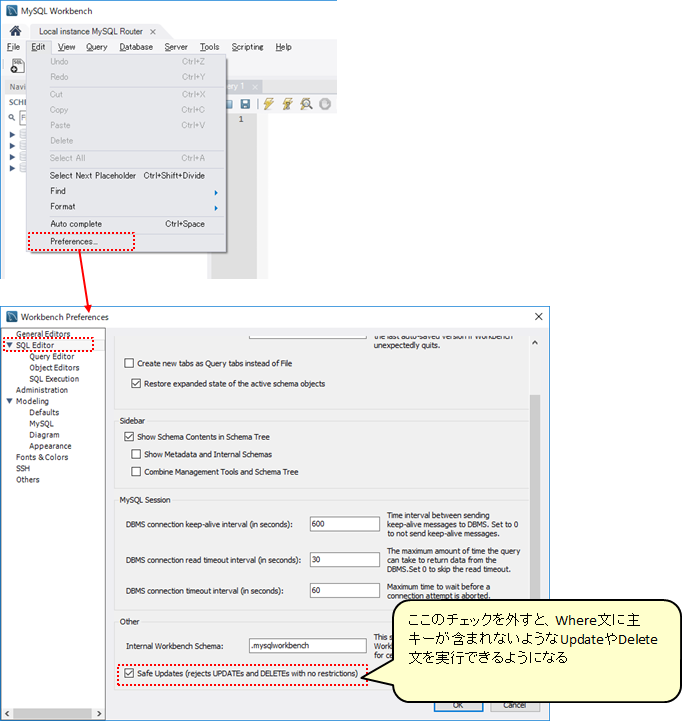This screenshot has height=721, width=682.
Task: Click preferences tree scroll left arrow
Action: 7,713
